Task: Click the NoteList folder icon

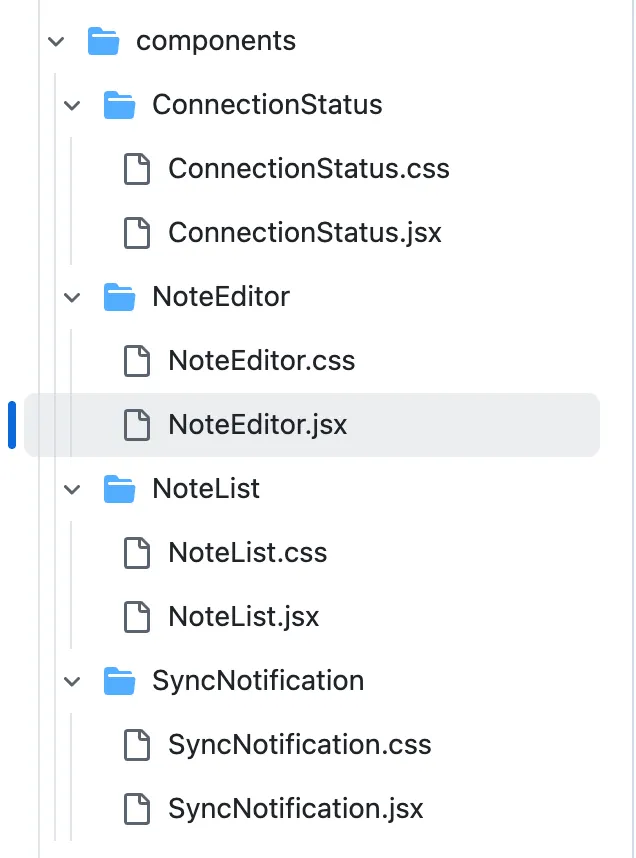Action: coord(119,489)
